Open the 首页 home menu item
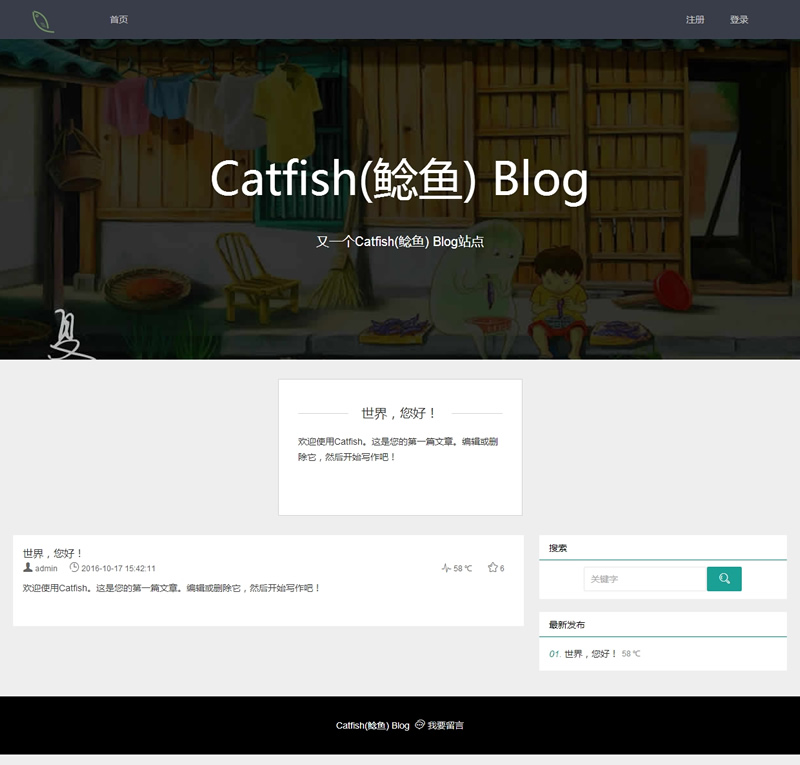Viewport: 800px width, 765px height. coord(119,19)
